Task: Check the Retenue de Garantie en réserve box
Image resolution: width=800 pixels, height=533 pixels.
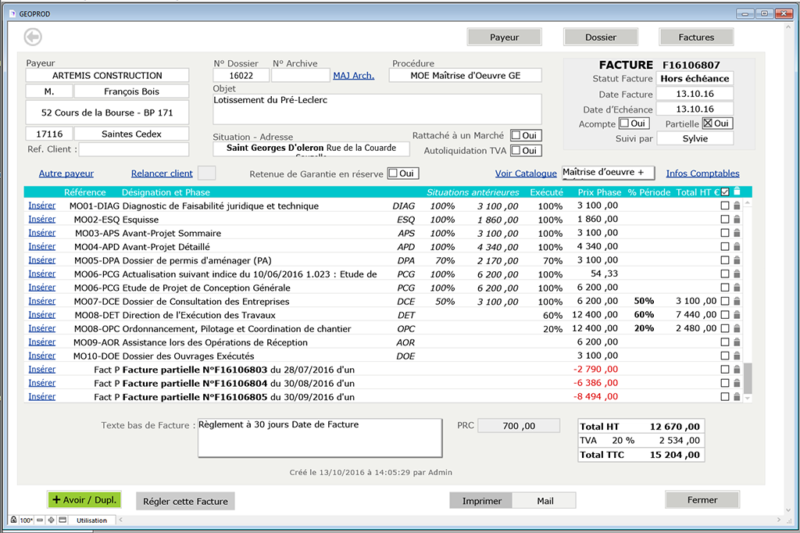Action: [393, 173]
